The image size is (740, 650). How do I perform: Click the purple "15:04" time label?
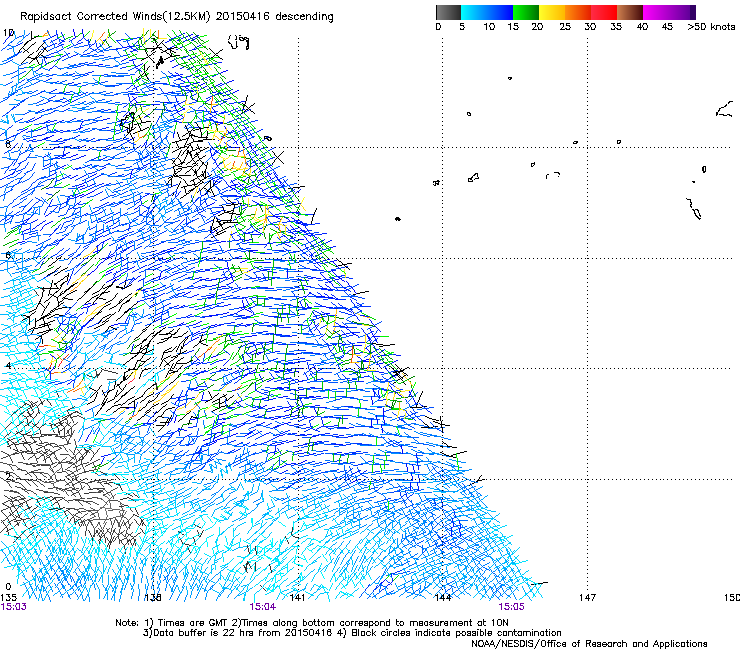(x=262, y=607)
